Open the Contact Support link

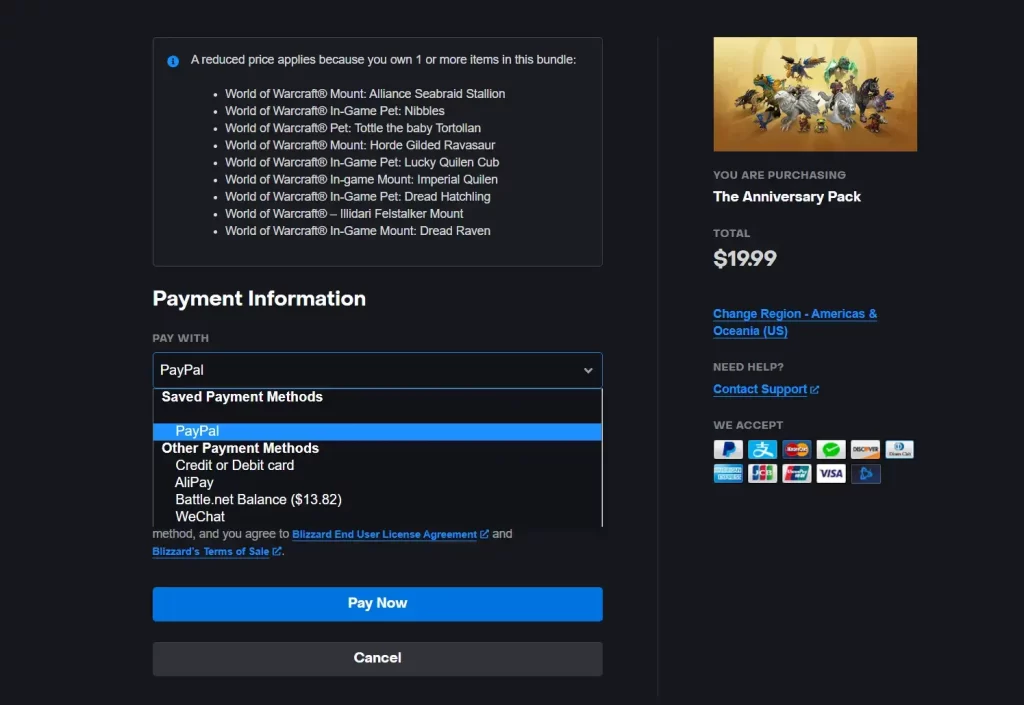760,389
